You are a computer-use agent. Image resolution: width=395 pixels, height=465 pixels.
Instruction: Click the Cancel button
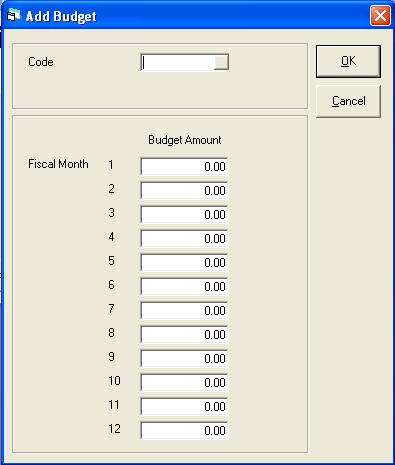pos(348,101)
